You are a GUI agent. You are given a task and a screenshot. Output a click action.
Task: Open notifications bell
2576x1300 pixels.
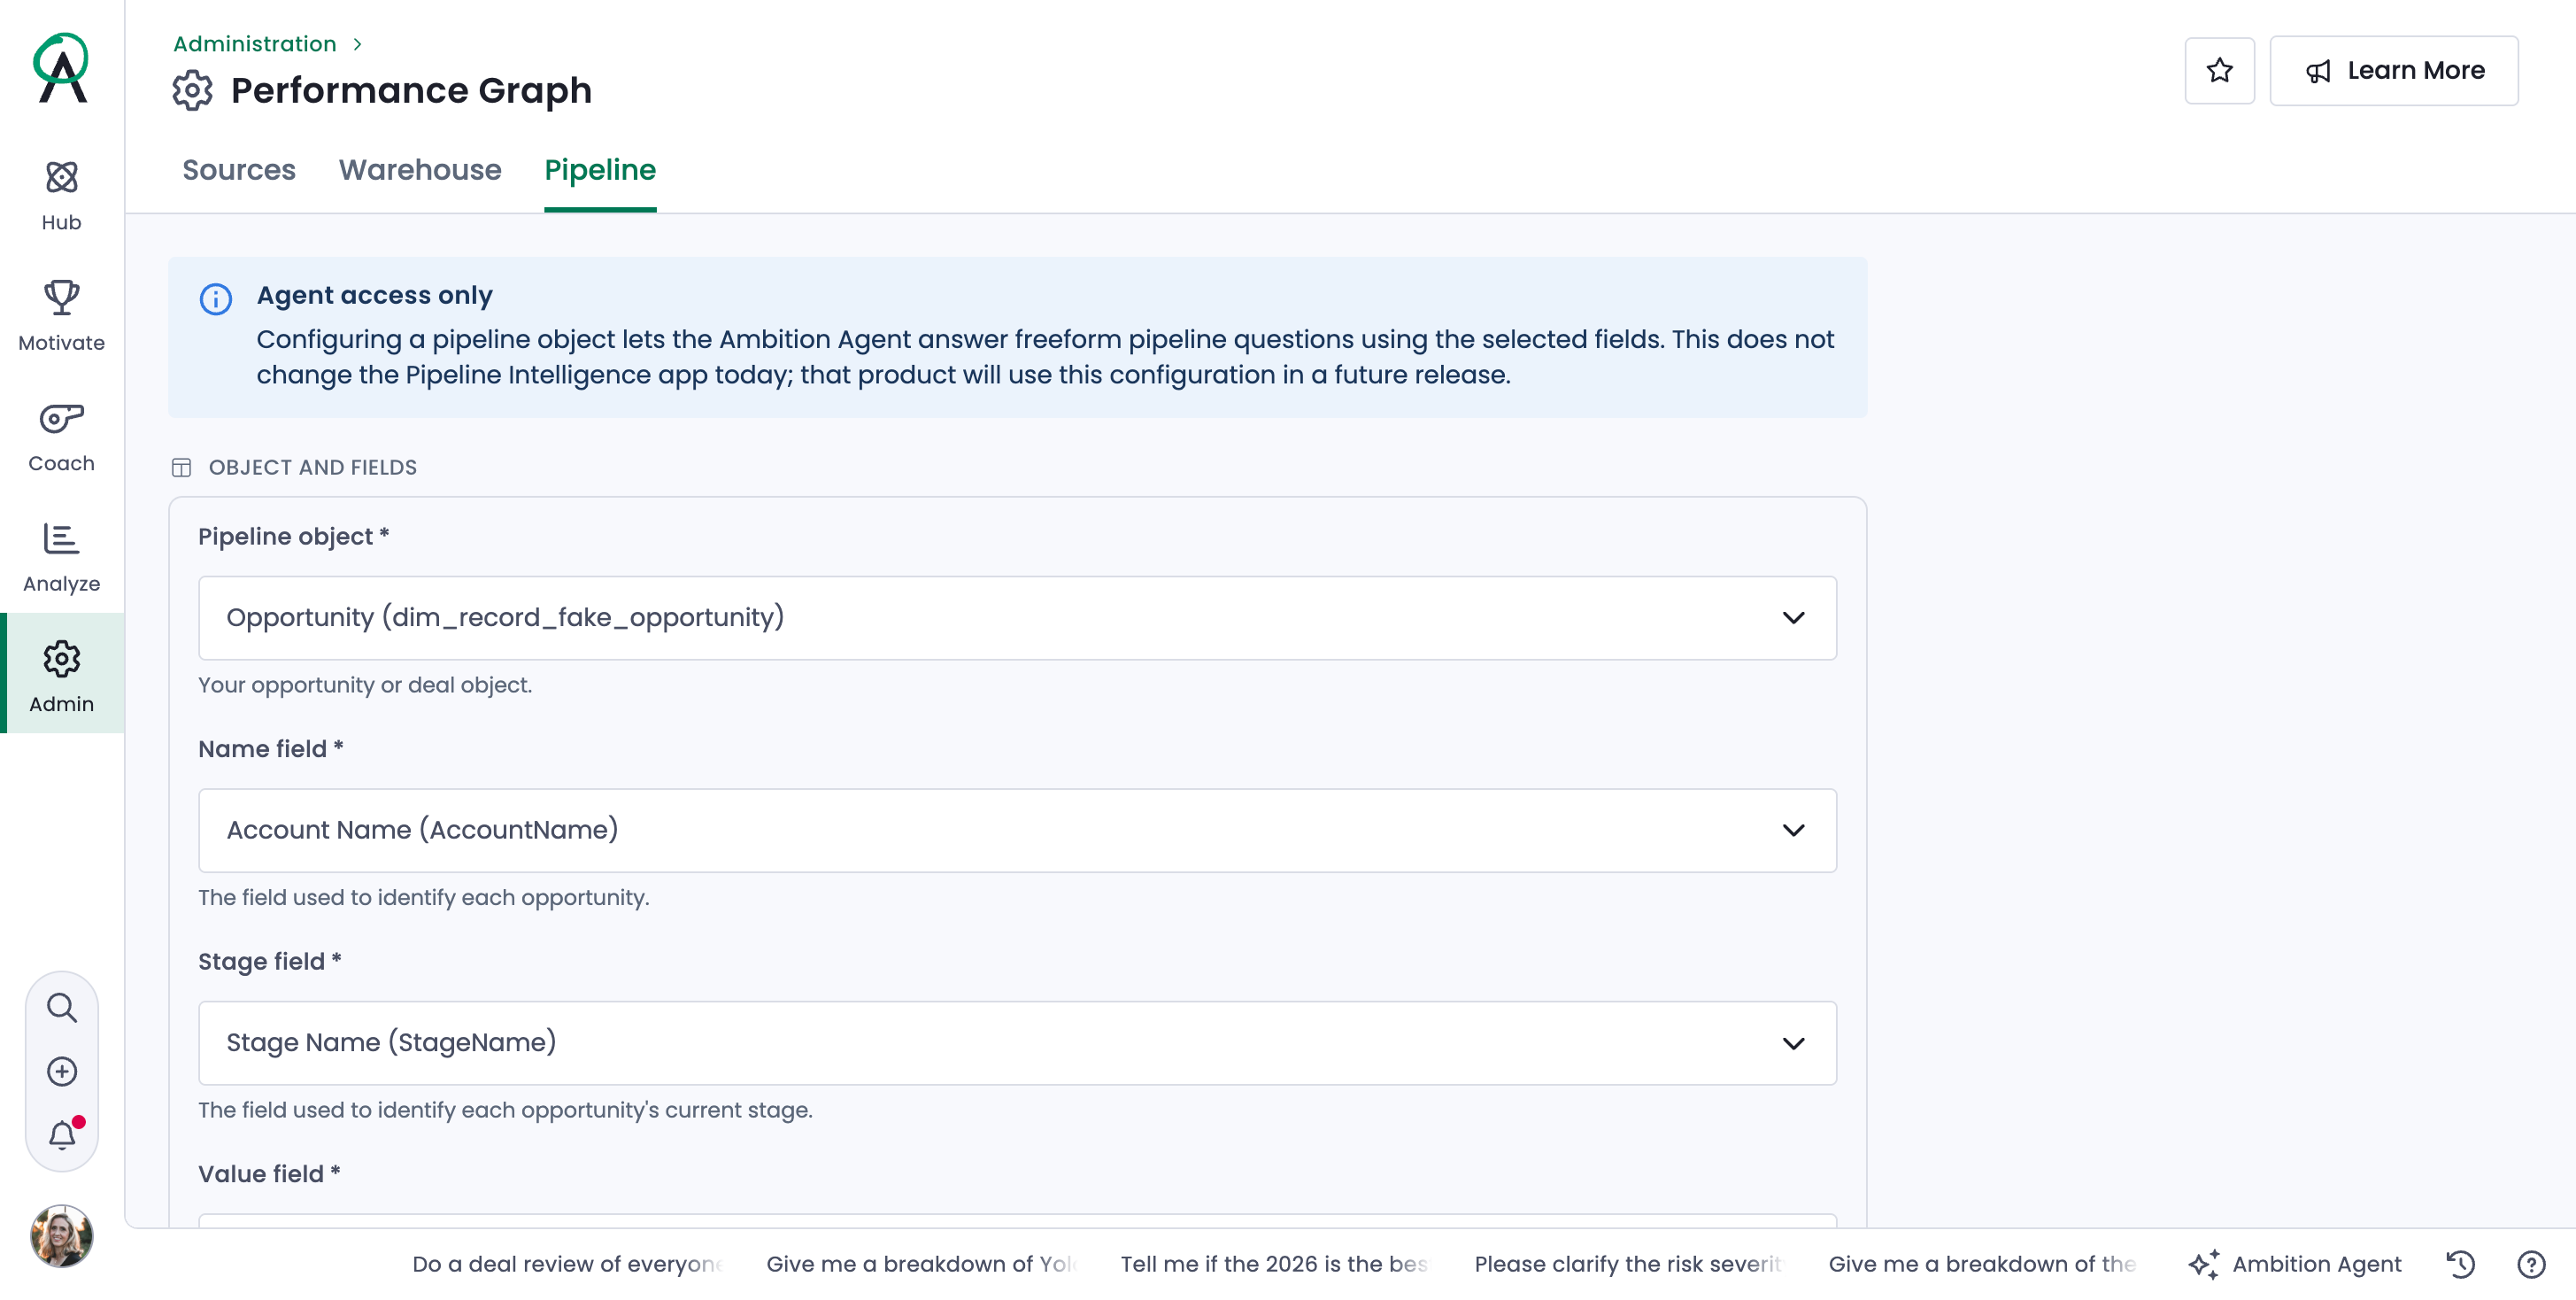62,1134
